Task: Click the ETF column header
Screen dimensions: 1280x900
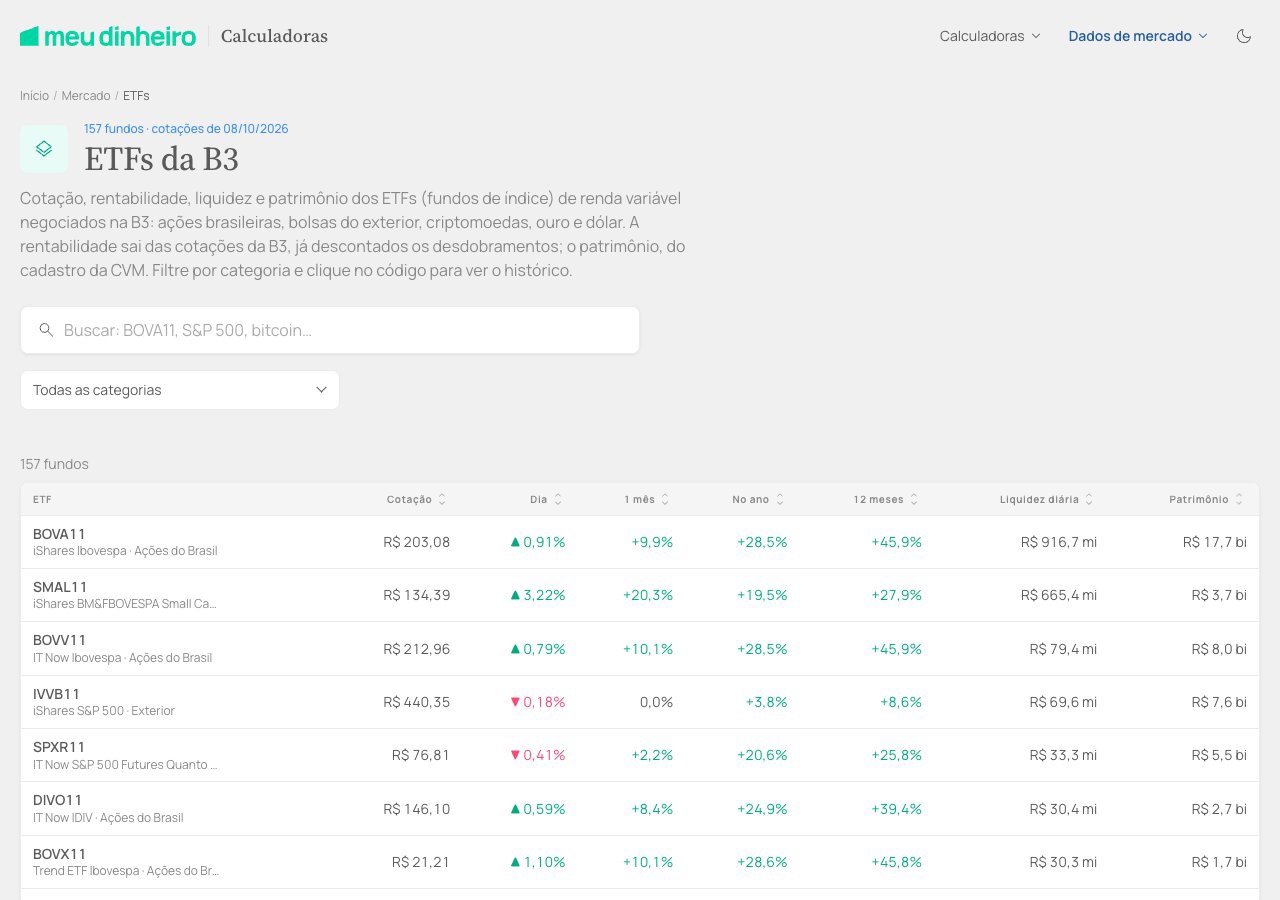Action: pos(42,499)
